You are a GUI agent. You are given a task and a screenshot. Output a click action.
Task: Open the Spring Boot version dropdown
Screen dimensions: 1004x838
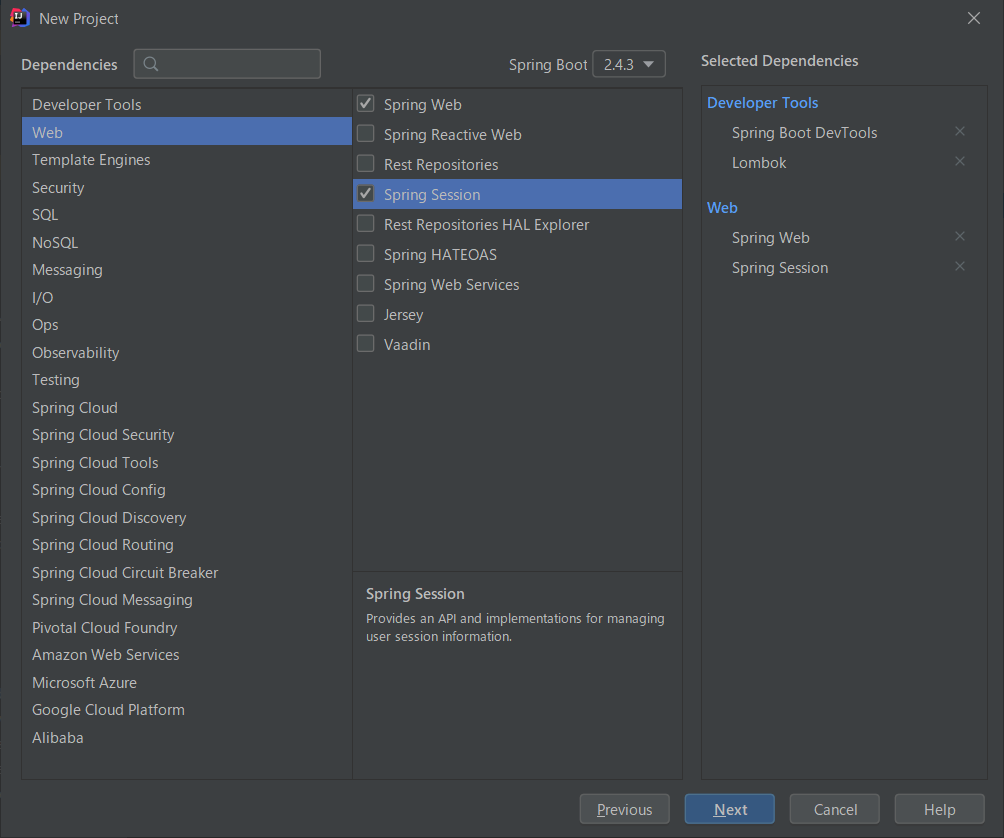tap(629, 64)
